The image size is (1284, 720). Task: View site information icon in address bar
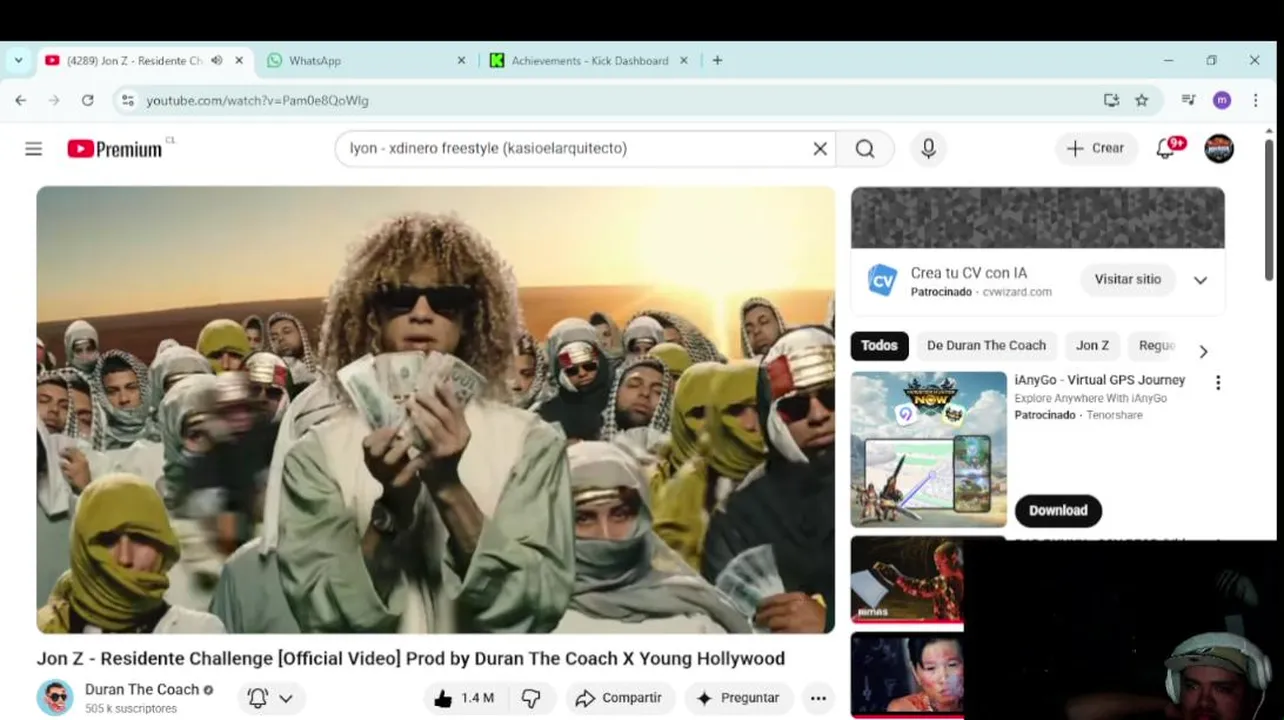126,100
